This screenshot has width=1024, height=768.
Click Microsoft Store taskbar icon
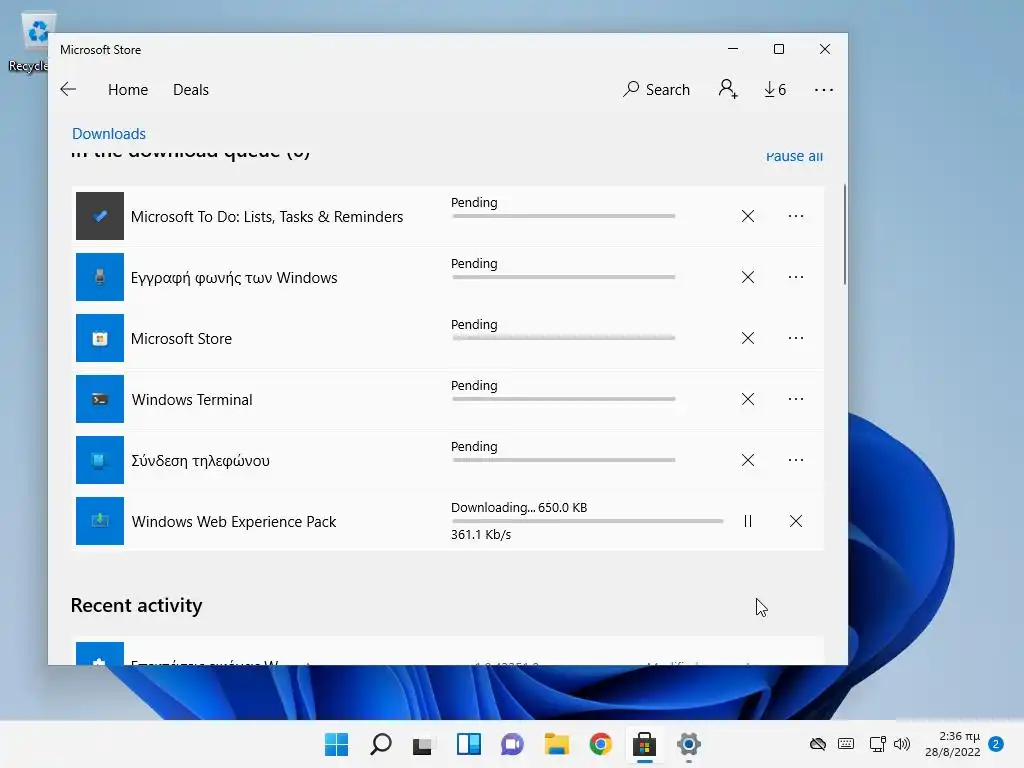(x=645, y=744)
